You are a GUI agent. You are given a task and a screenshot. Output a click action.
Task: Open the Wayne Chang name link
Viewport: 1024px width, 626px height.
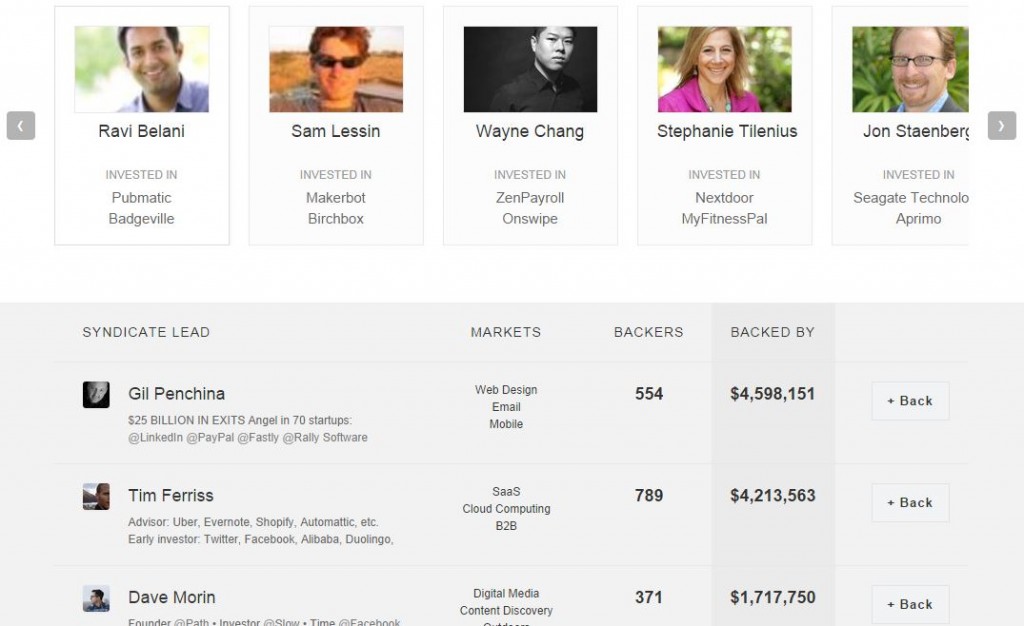click(x=530, y=131)
